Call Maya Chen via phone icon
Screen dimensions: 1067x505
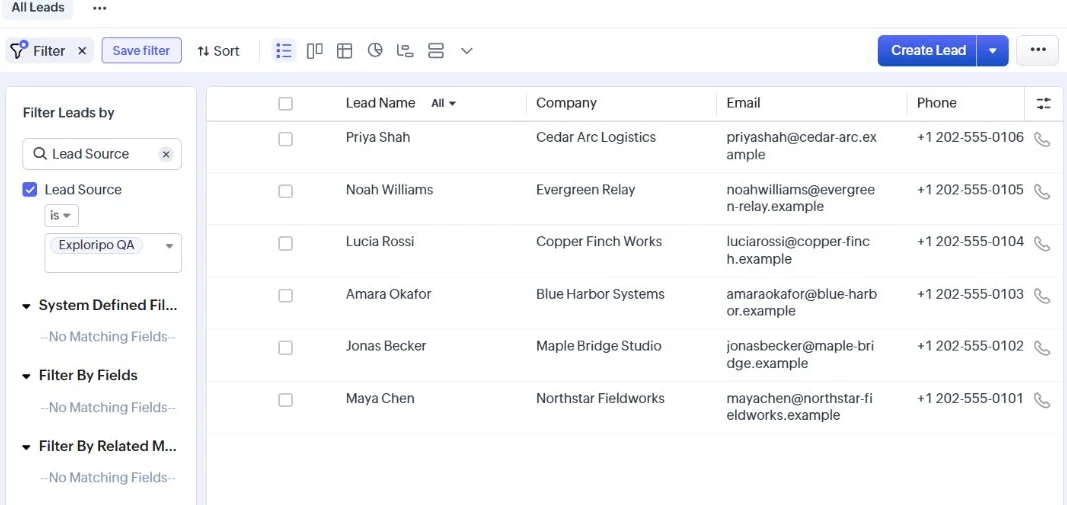pos(1042,400)
